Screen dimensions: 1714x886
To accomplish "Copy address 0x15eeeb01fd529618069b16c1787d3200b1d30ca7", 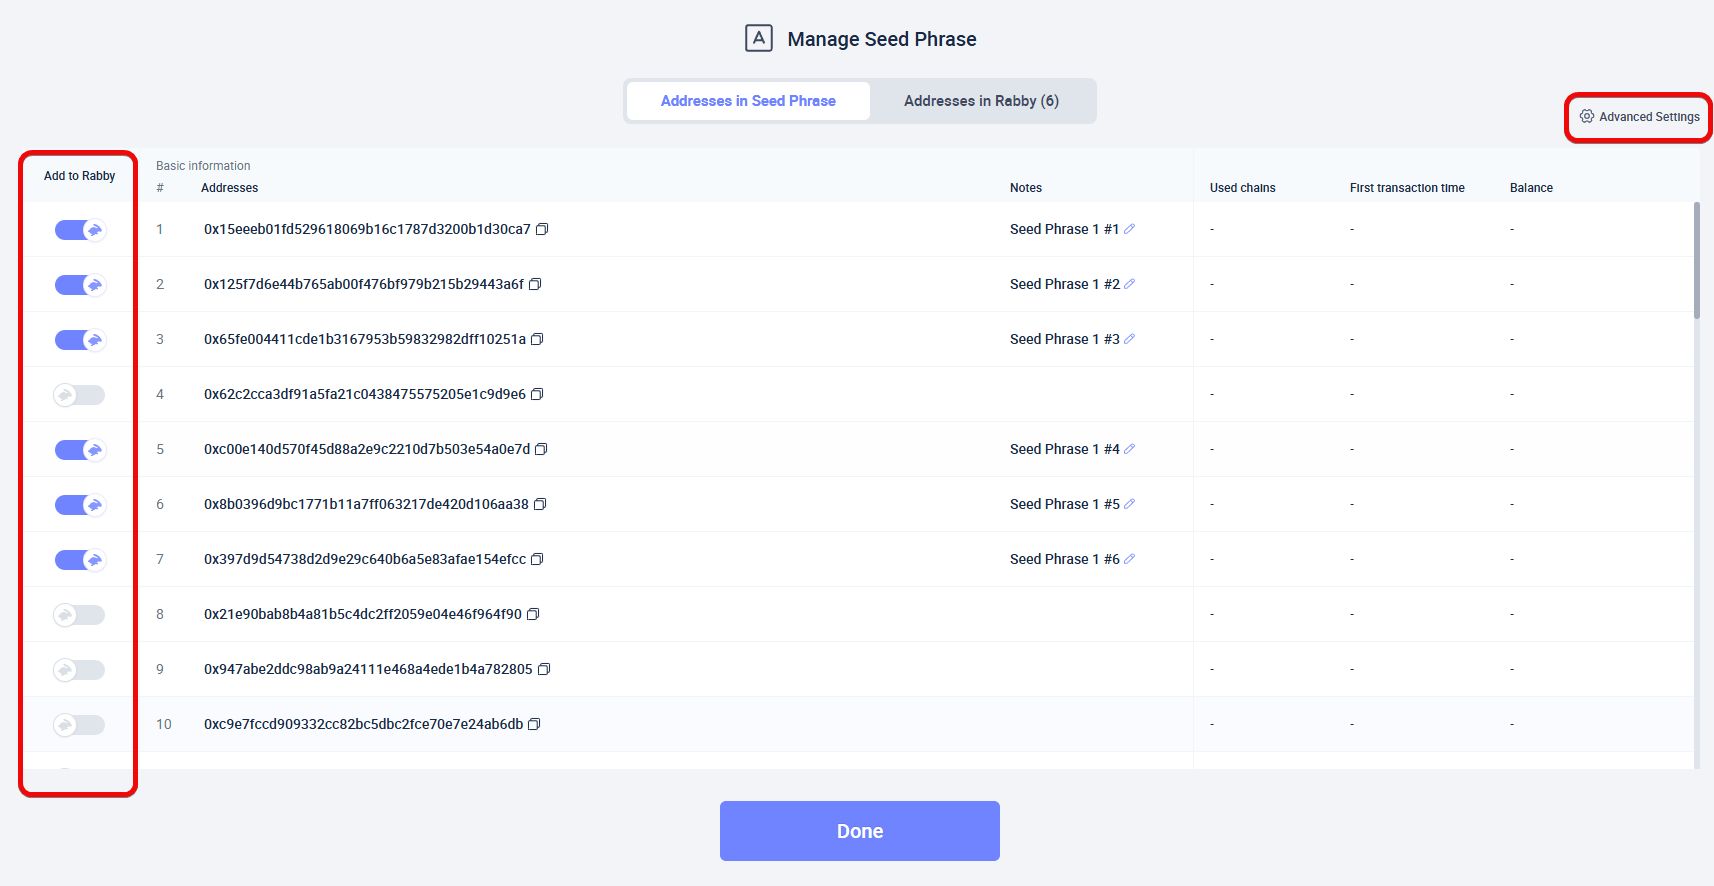I will pyautogui.click(x=542, y=229).
